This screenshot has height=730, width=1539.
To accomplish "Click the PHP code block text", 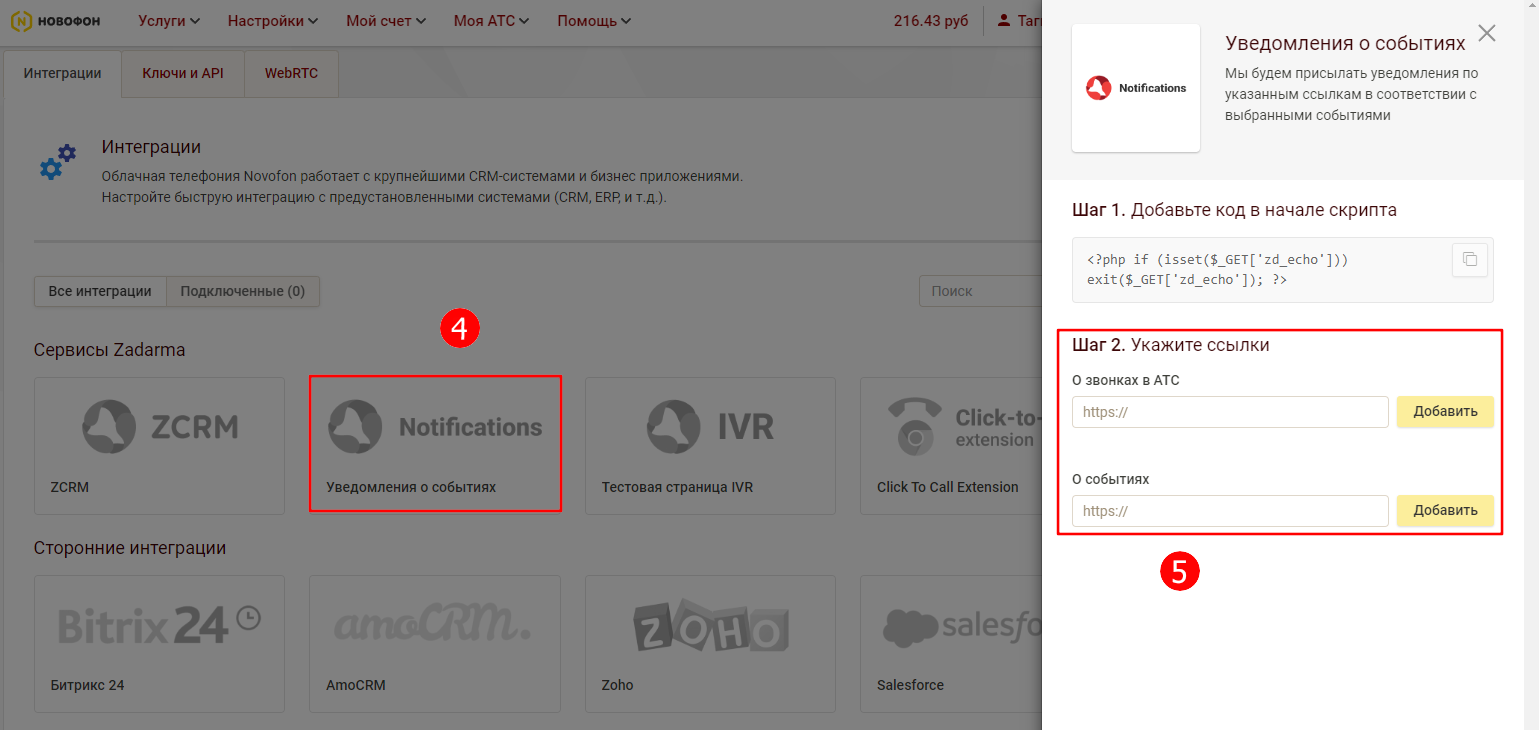I will point(1218,270).
